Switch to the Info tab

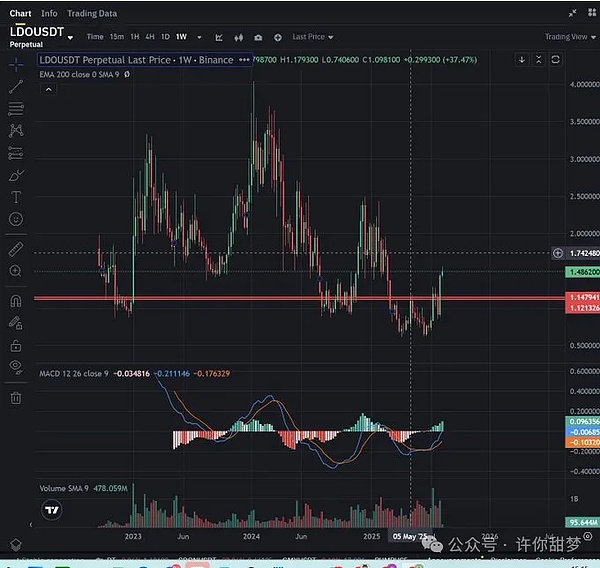coord(49,13)
